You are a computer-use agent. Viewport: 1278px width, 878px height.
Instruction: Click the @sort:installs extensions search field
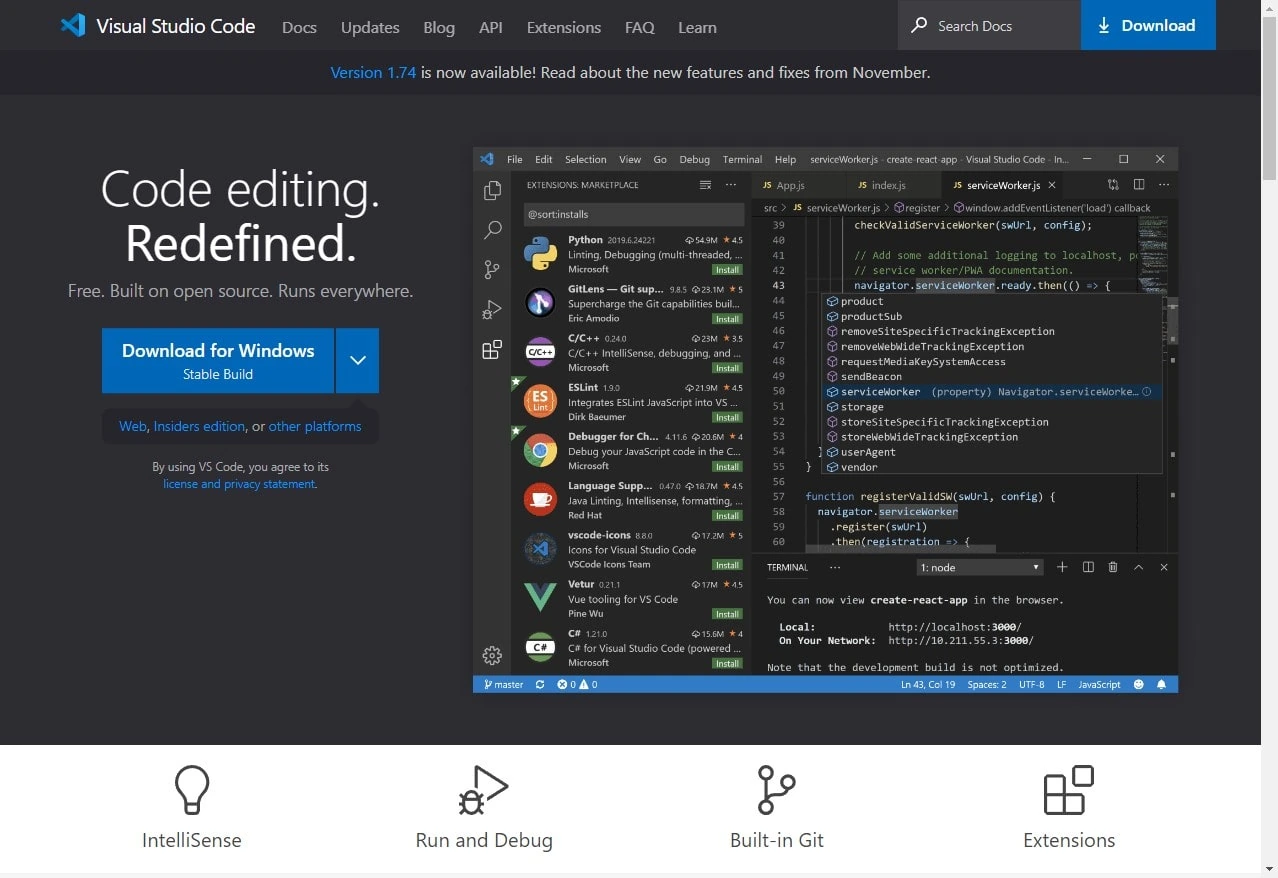coord(633,213)
